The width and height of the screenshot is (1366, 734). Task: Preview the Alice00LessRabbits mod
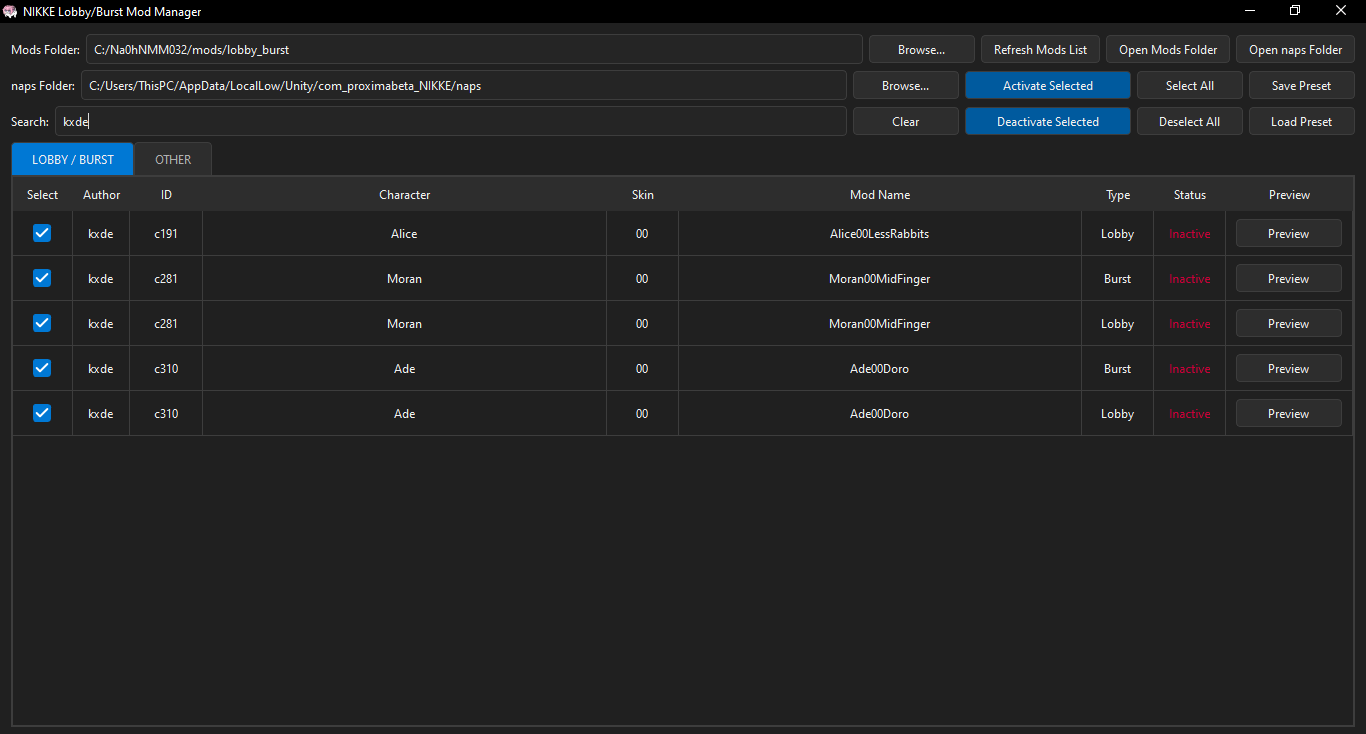coord(1288,233)
